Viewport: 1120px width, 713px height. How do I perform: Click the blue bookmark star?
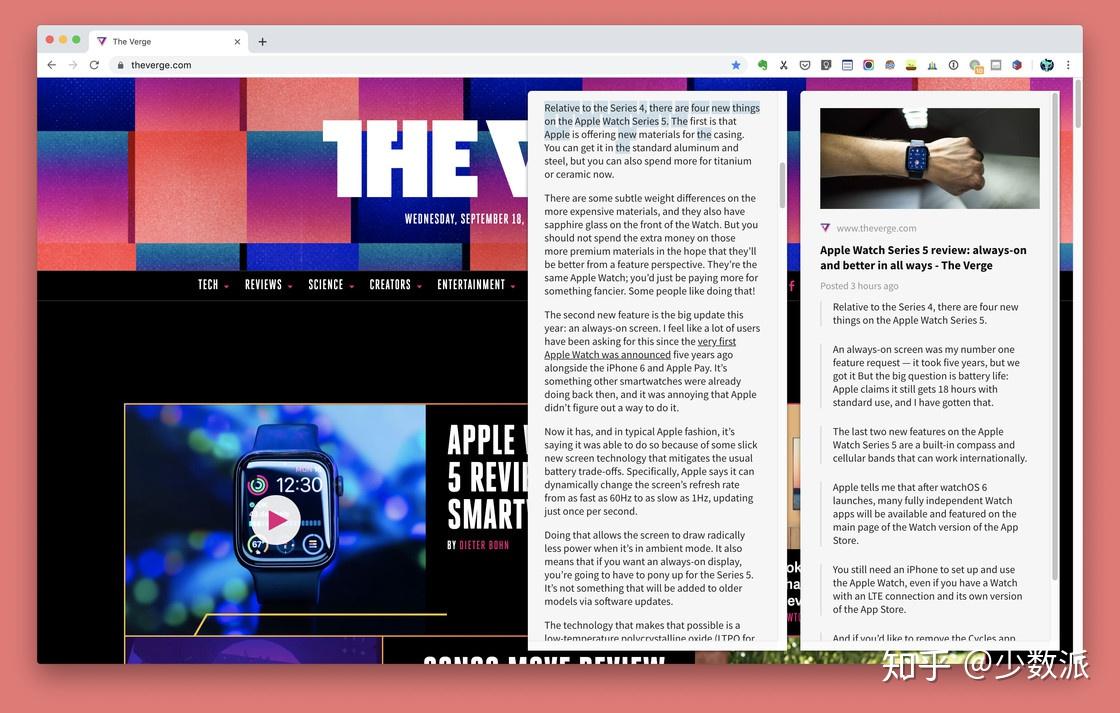click(x=736, y=65)
